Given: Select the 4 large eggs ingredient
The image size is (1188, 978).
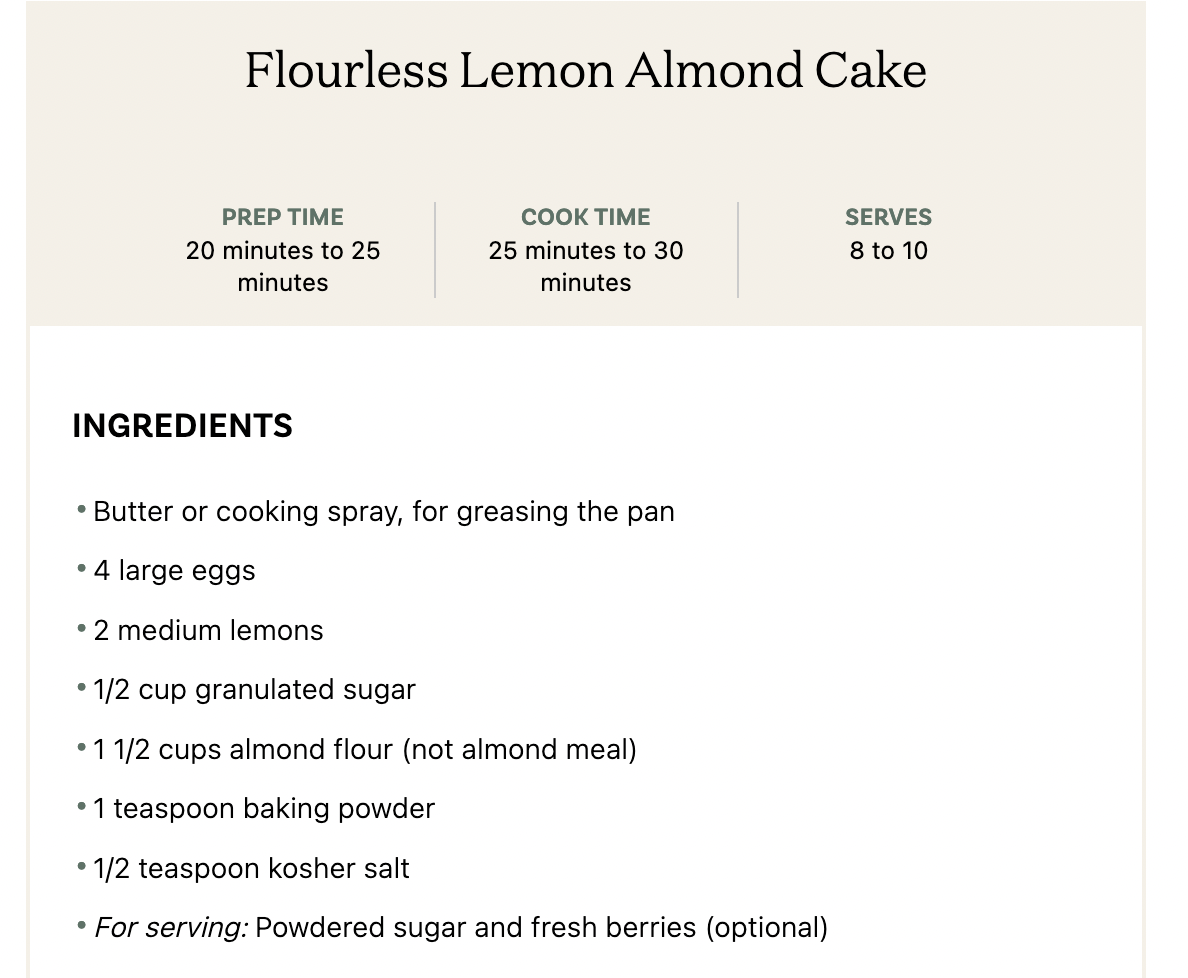Looking at the screenshot, I should [x=174, y=571].
